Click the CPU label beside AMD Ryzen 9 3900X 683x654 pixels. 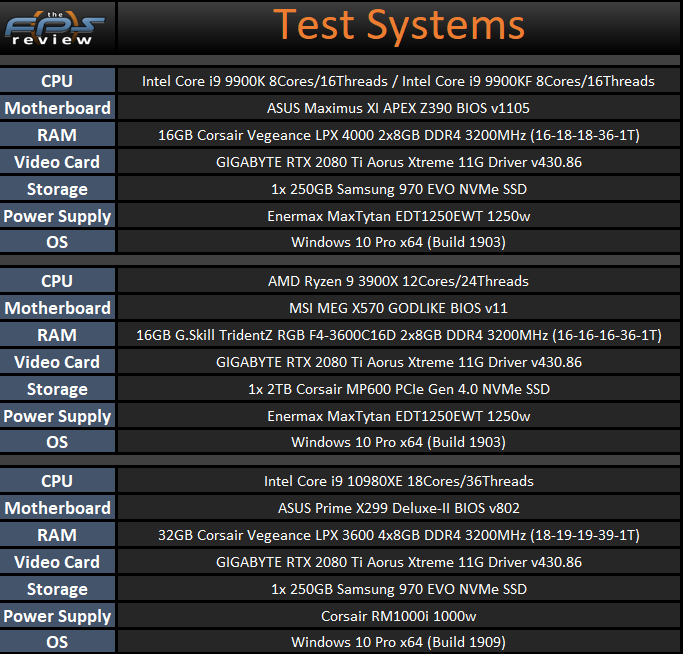click(x=57, y=281)
